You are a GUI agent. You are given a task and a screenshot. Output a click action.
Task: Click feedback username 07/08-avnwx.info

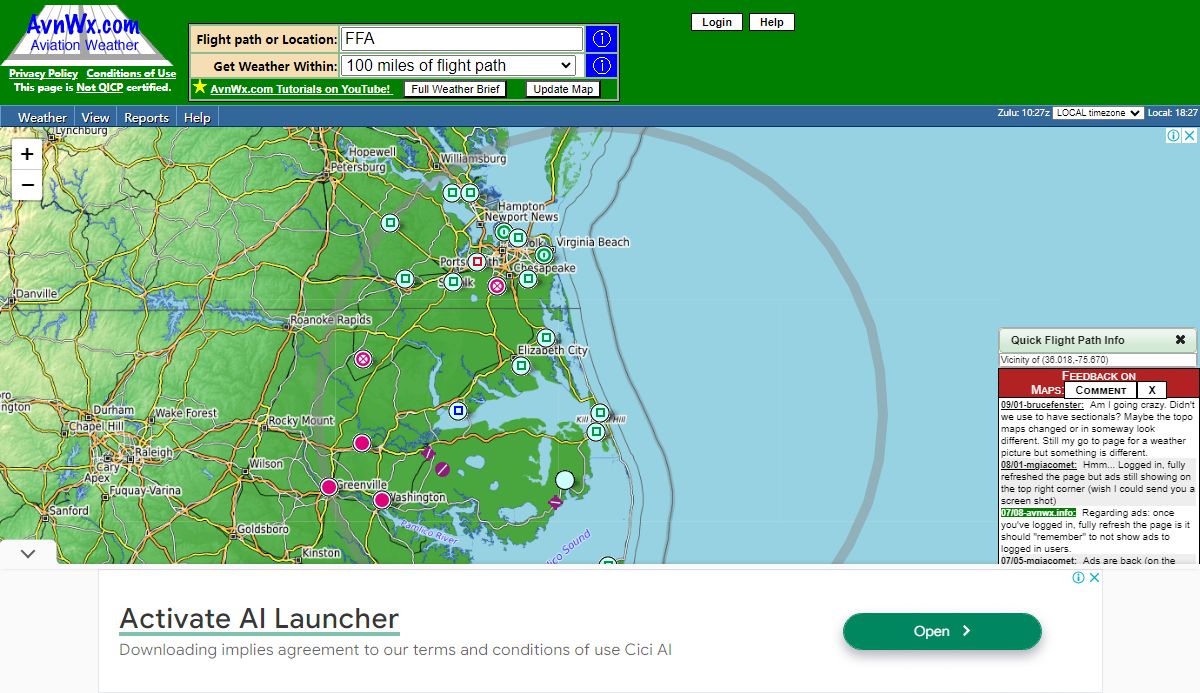(1038, 513)
